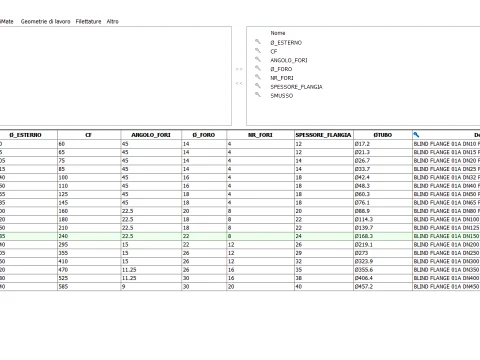Select the BLIND FLANGE 01A DN50 row

tap(240, 194)
